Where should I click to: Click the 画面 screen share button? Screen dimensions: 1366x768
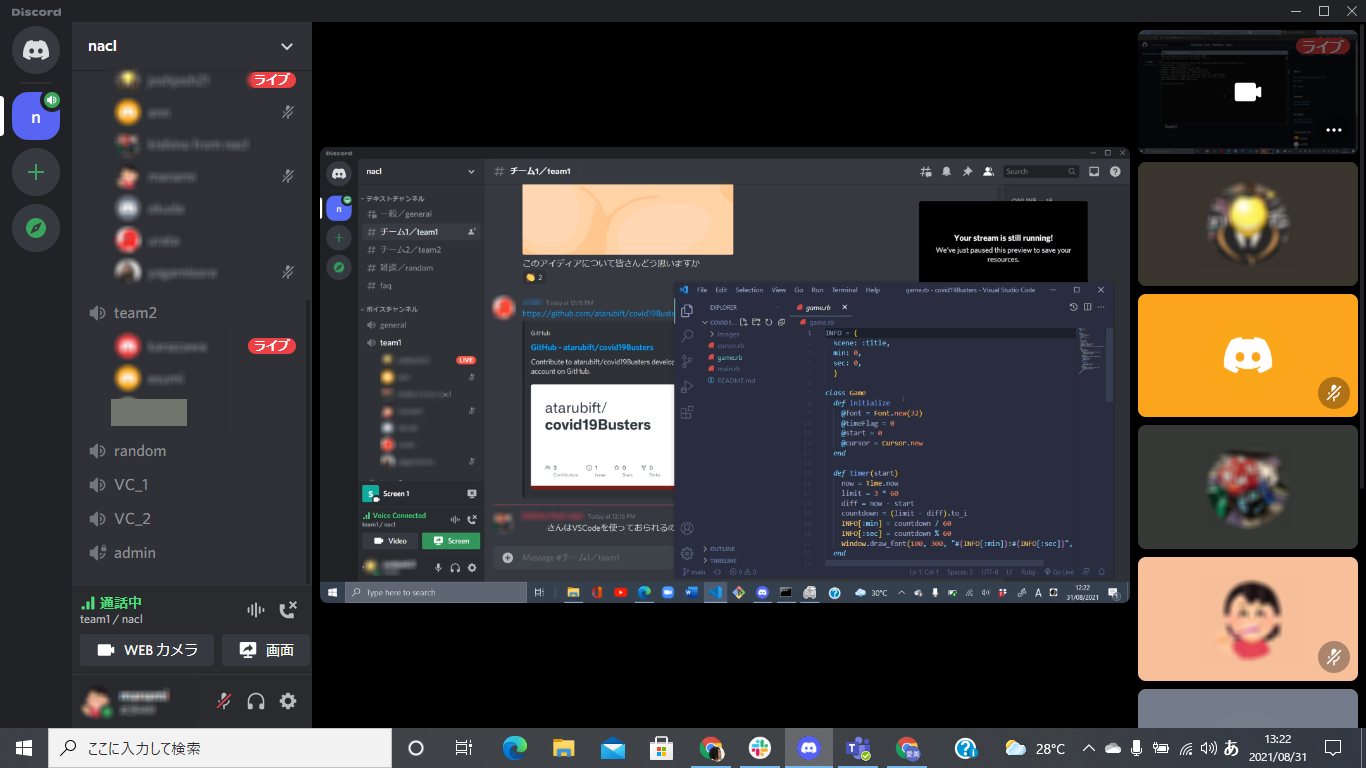pos(266,650)
